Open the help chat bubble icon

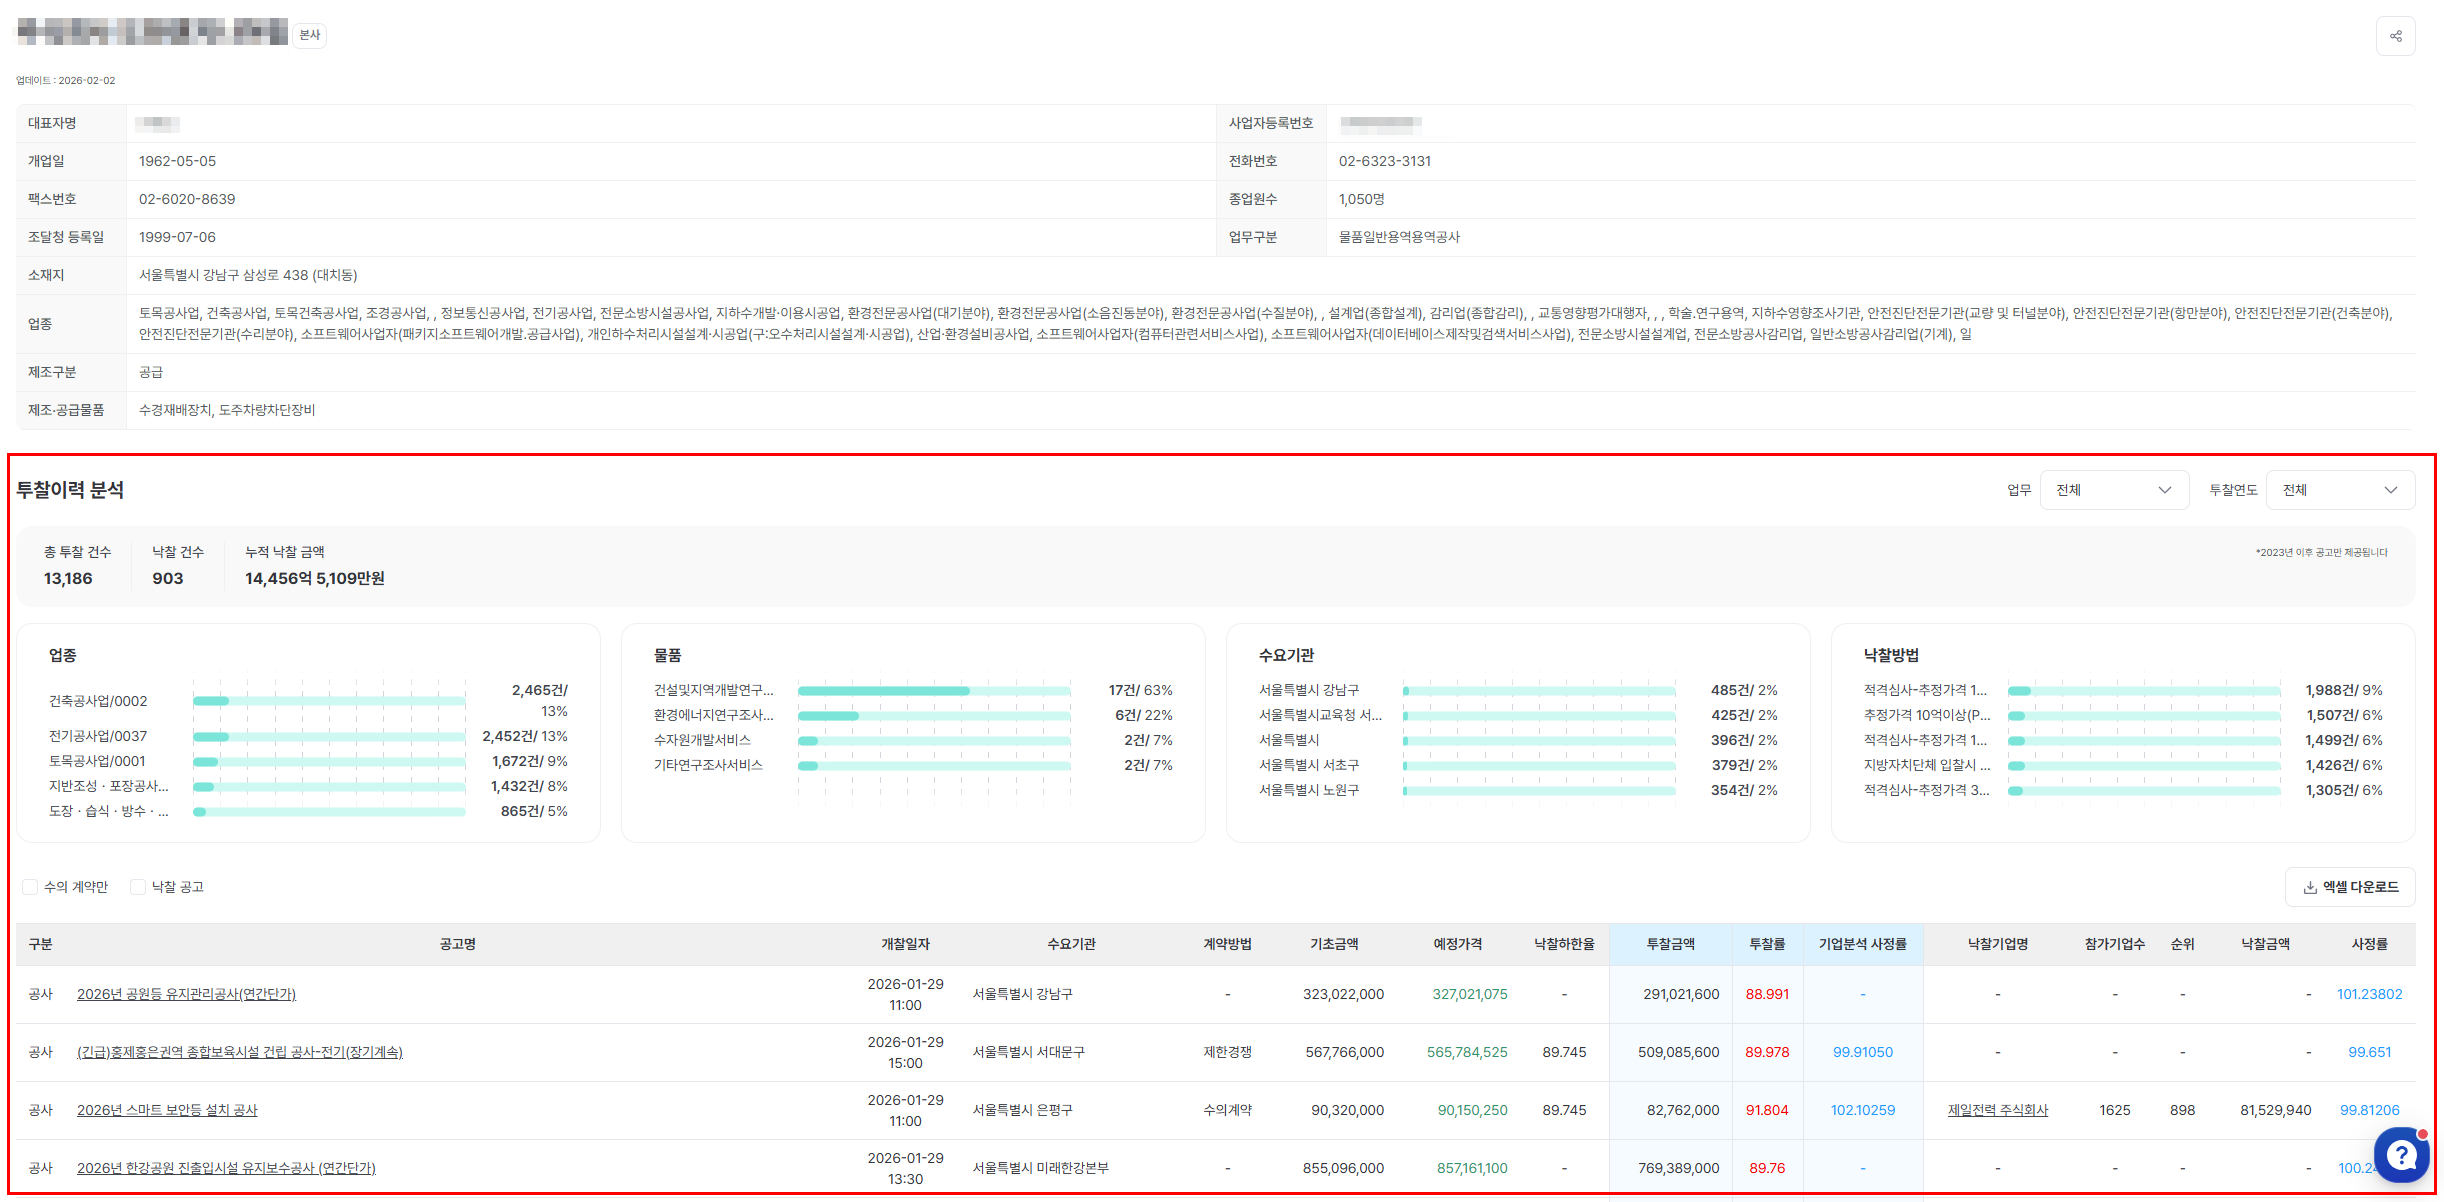point(2401,1155)
